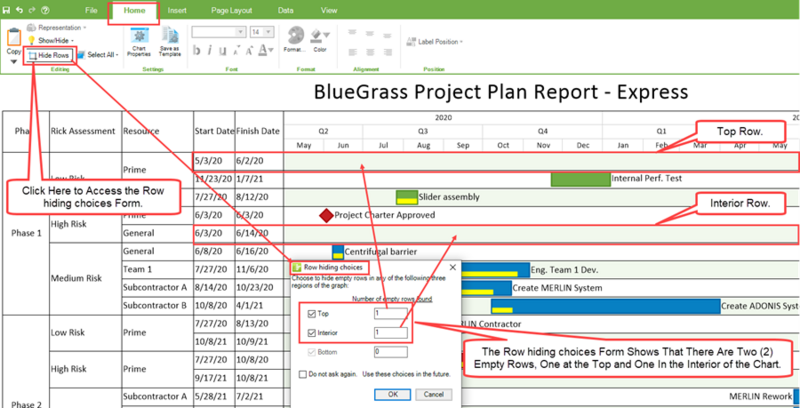Open Chart Properties settings icon
Viewport: 800px width, 408px height.
pos(138,42)
